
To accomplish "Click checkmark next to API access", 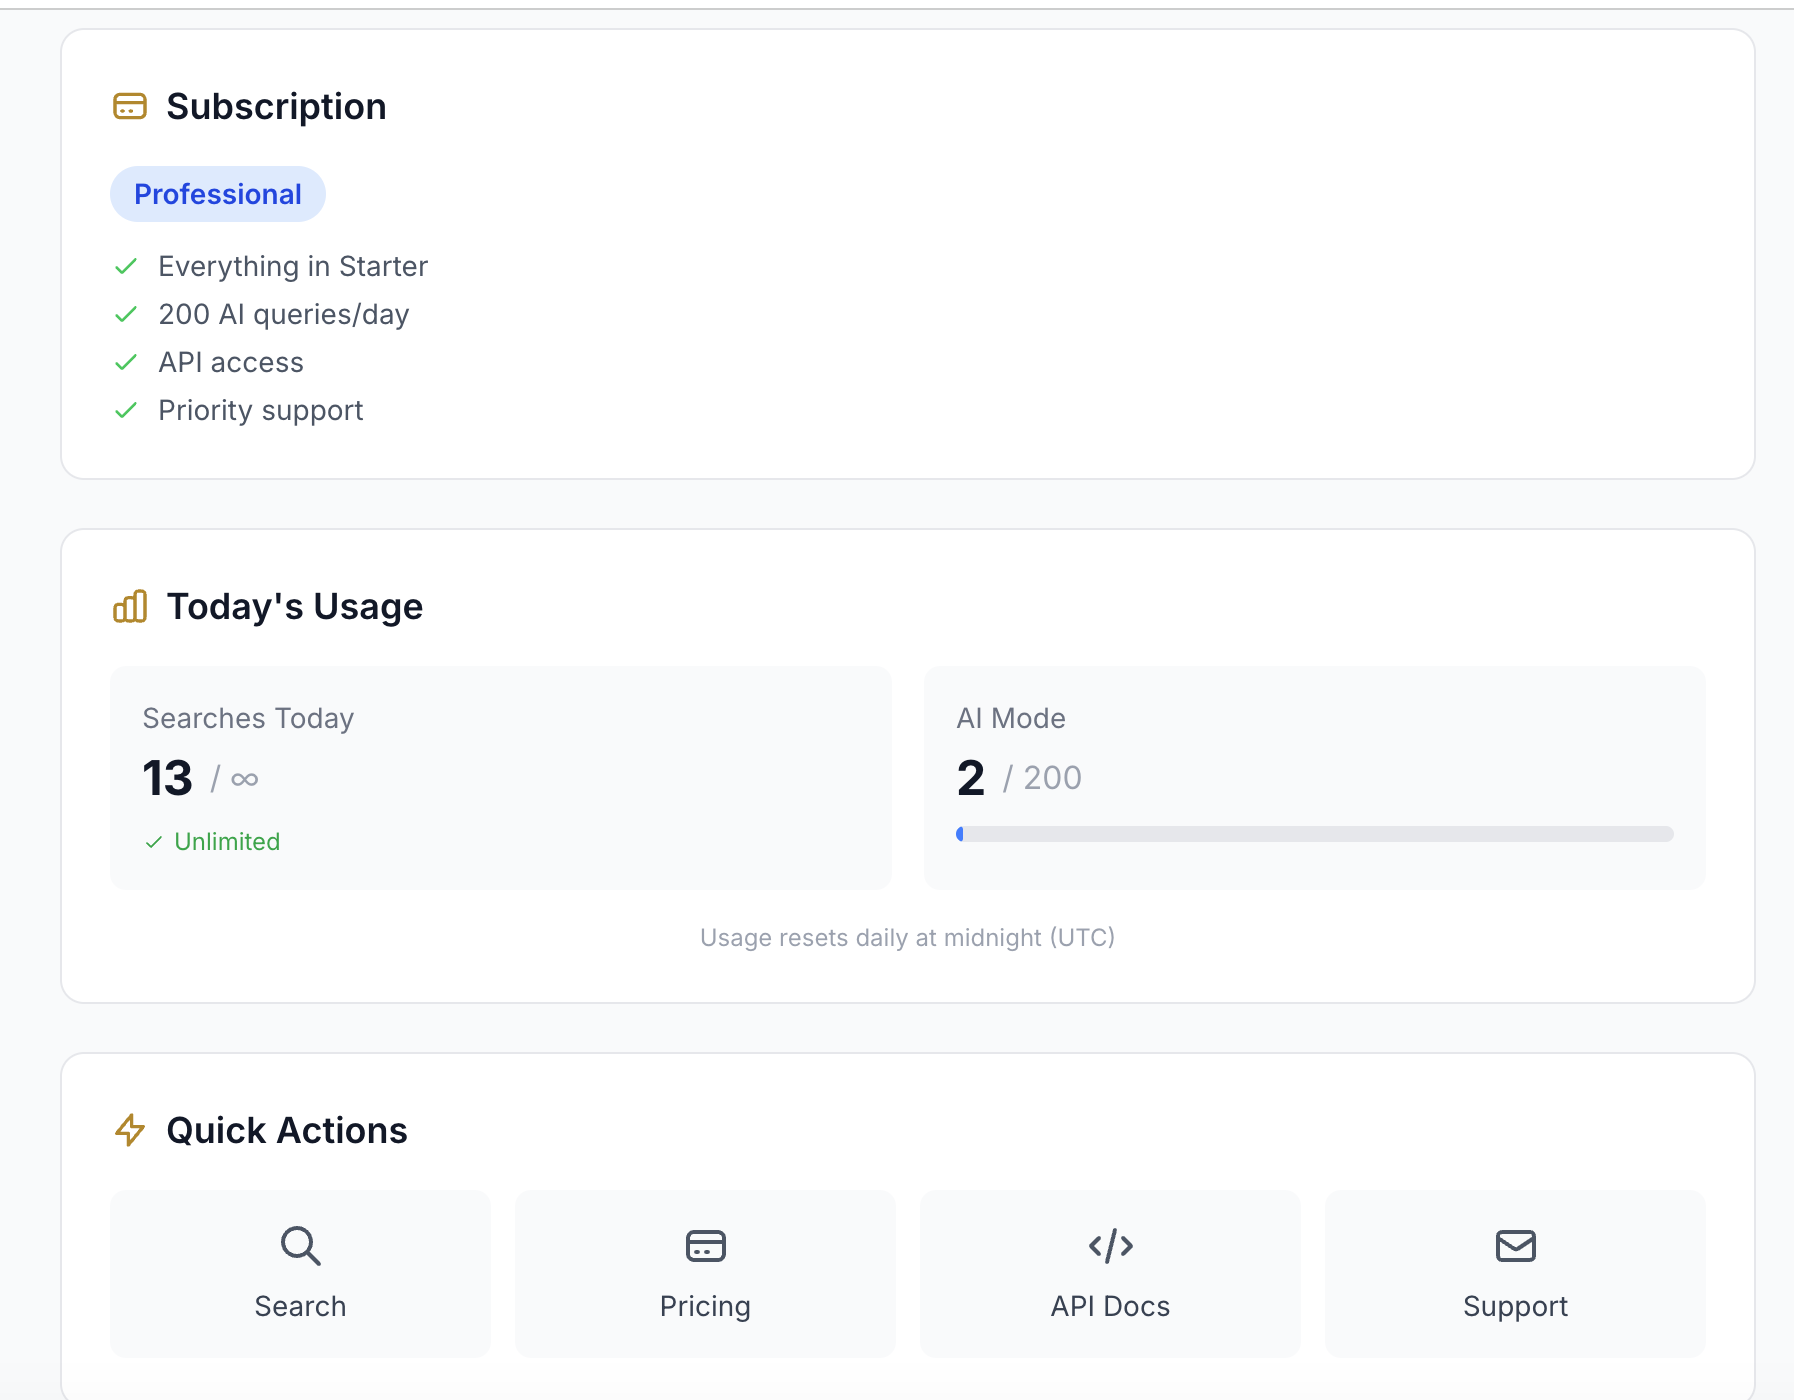I will (126, 362).
